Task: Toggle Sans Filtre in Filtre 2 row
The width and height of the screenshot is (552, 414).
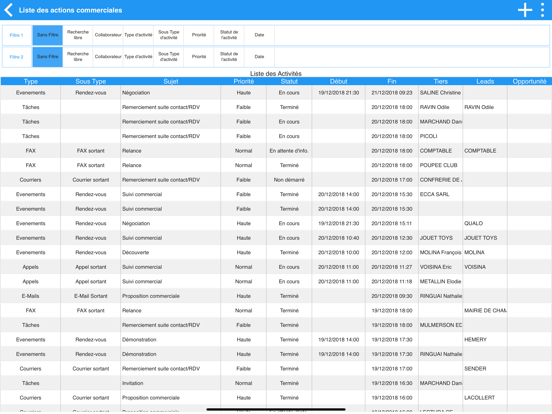Action: pyautogui.click(x=48, y=57)
